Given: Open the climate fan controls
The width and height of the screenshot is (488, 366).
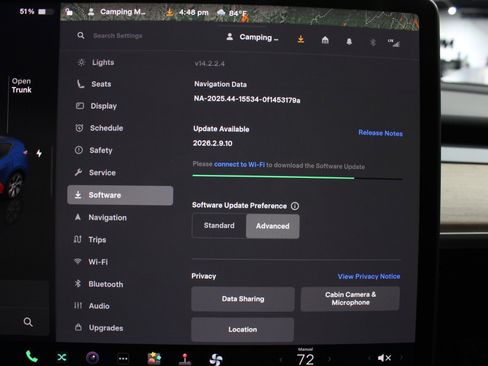Looking at the screenshot, I should click(x=216, y=360).
